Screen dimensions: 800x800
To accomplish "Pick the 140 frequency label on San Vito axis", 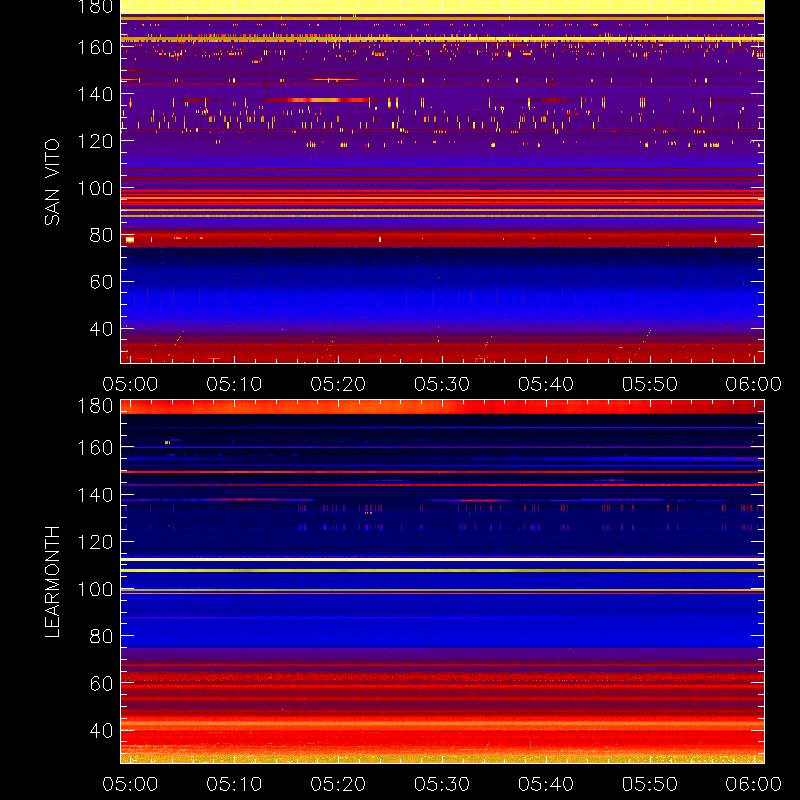I will tap(95, 94).
